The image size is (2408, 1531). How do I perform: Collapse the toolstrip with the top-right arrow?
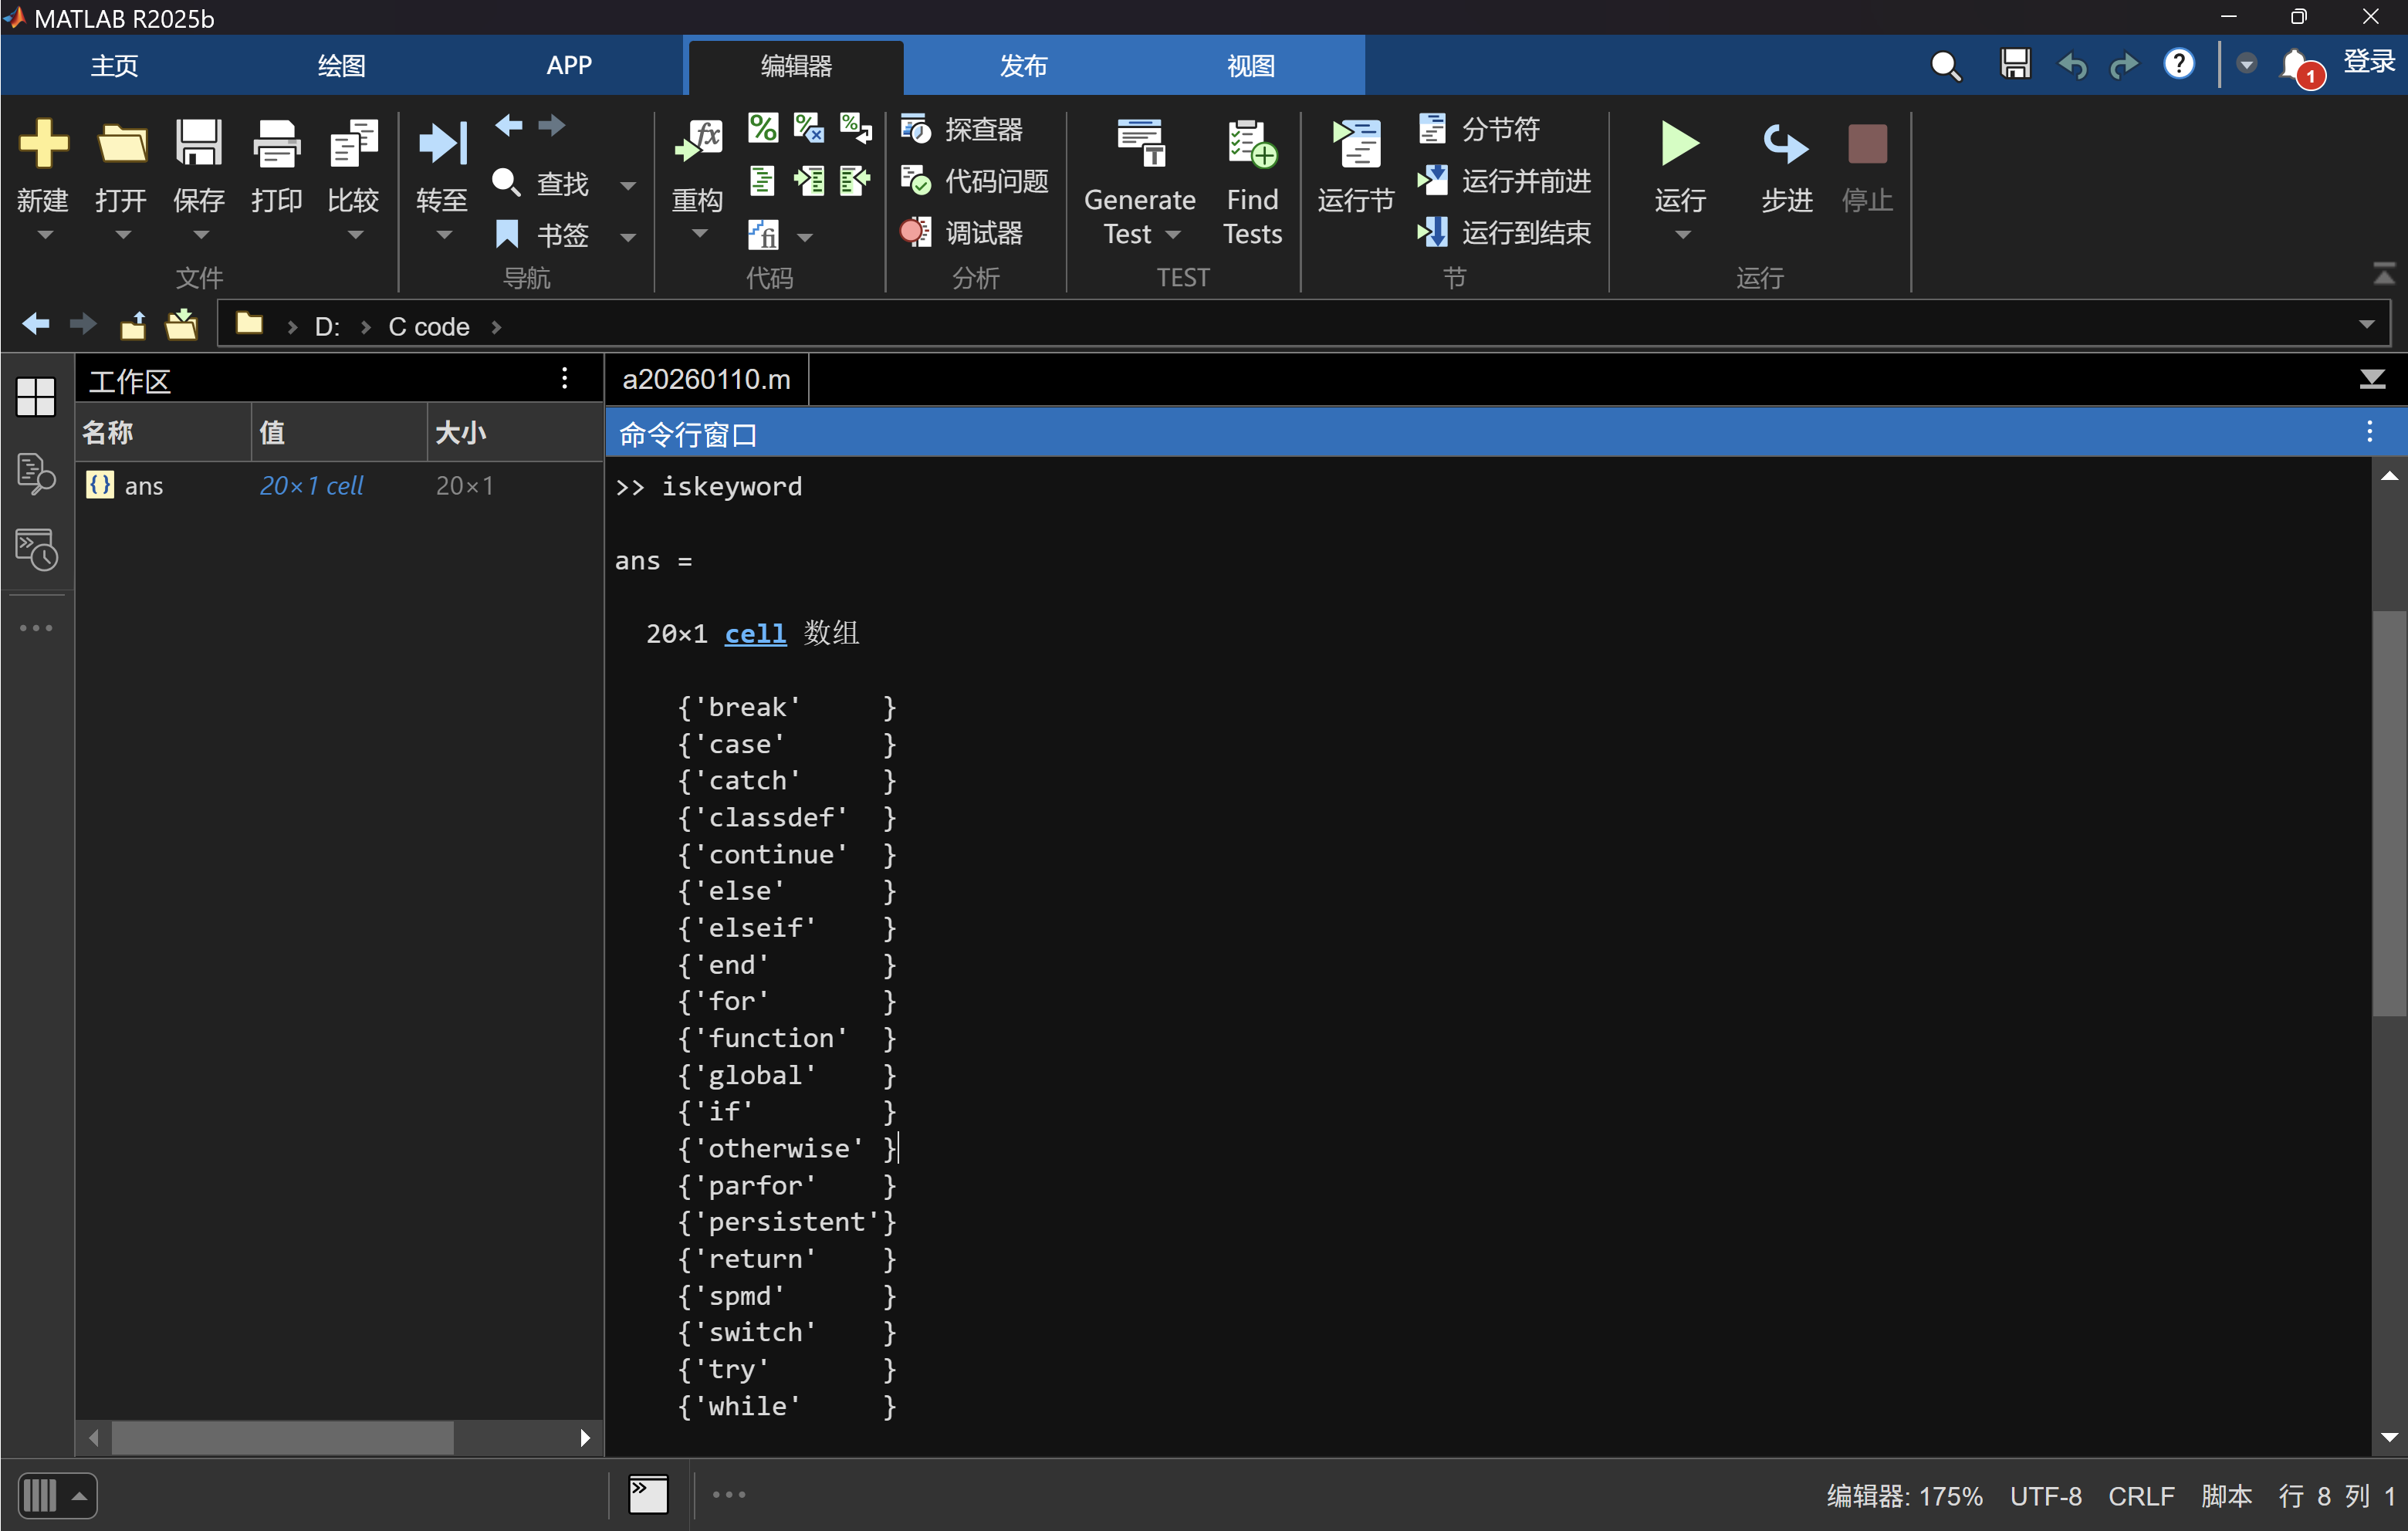(2384, 274)
